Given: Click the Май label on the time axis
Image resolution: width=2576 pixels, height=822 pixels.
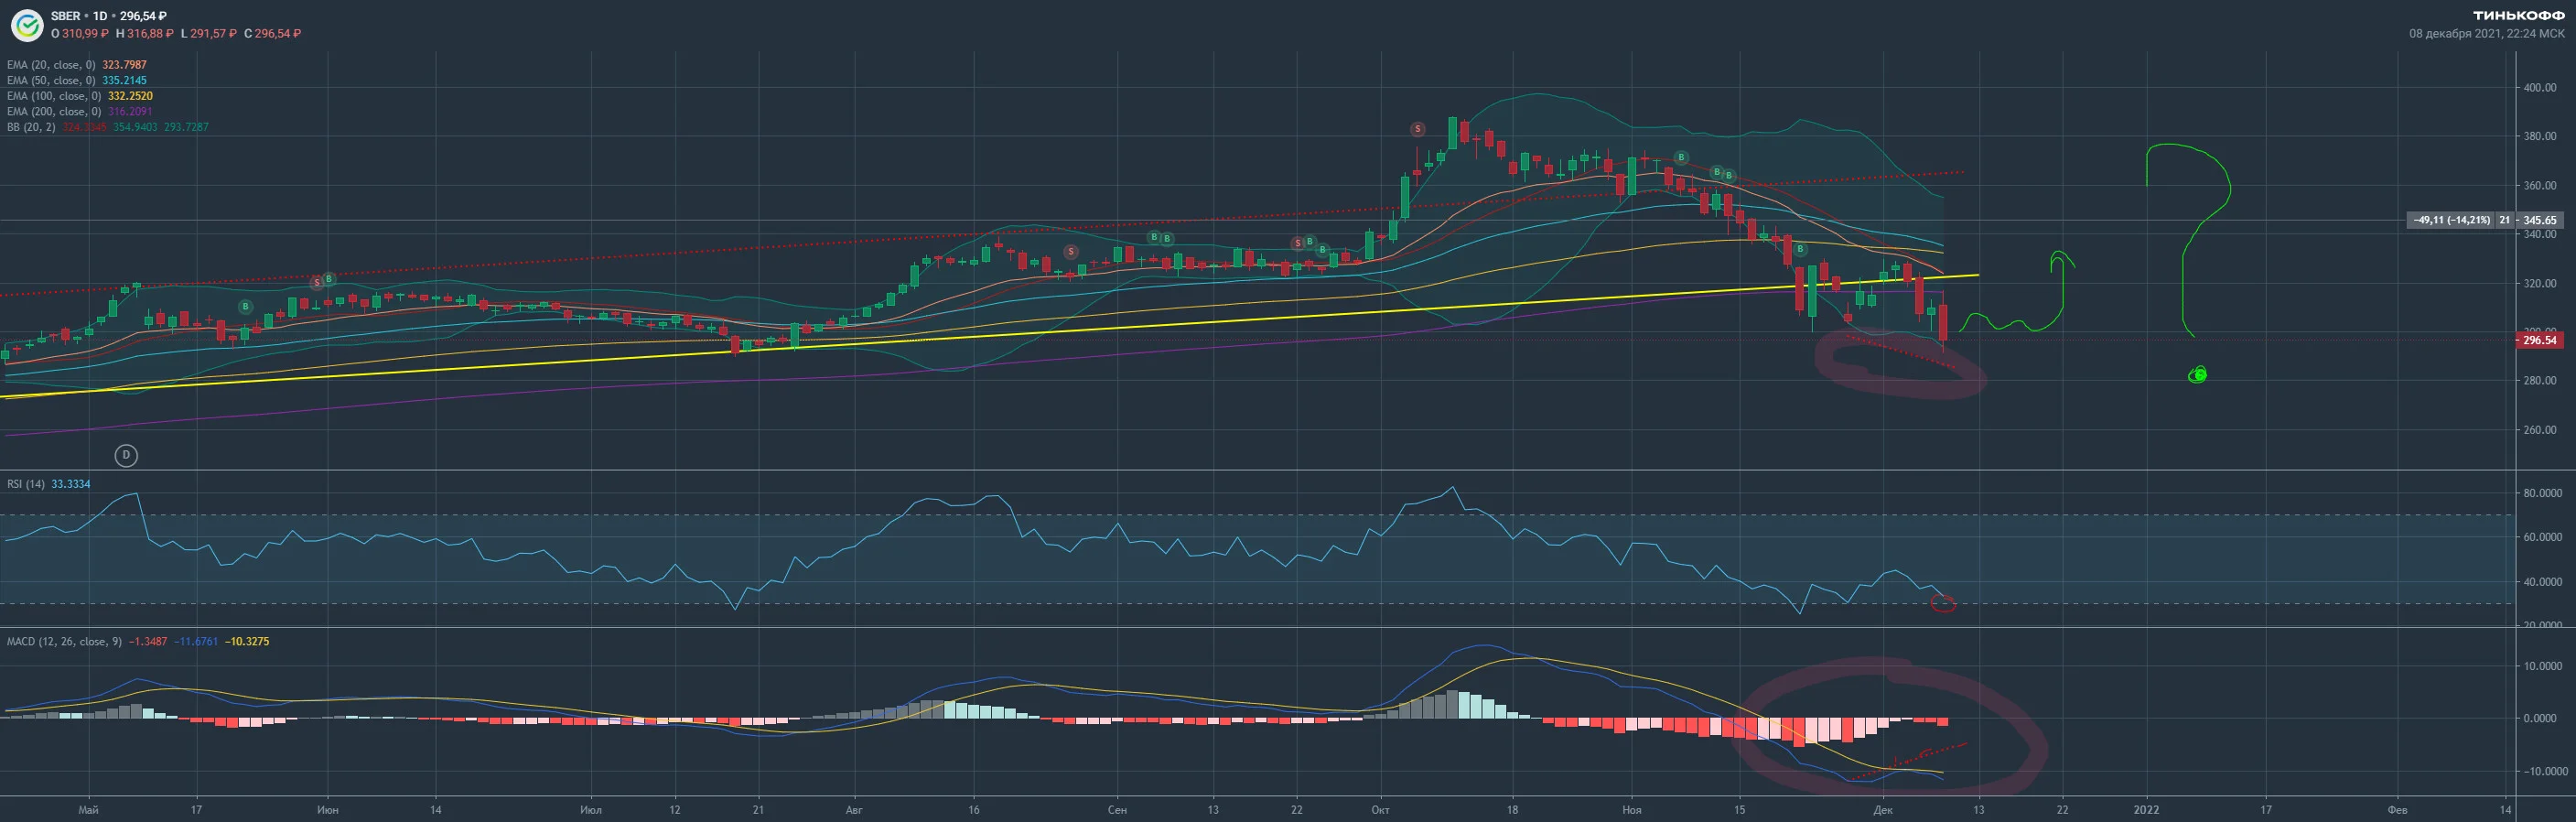Looking at the screenshot, I should pos(88,810).
